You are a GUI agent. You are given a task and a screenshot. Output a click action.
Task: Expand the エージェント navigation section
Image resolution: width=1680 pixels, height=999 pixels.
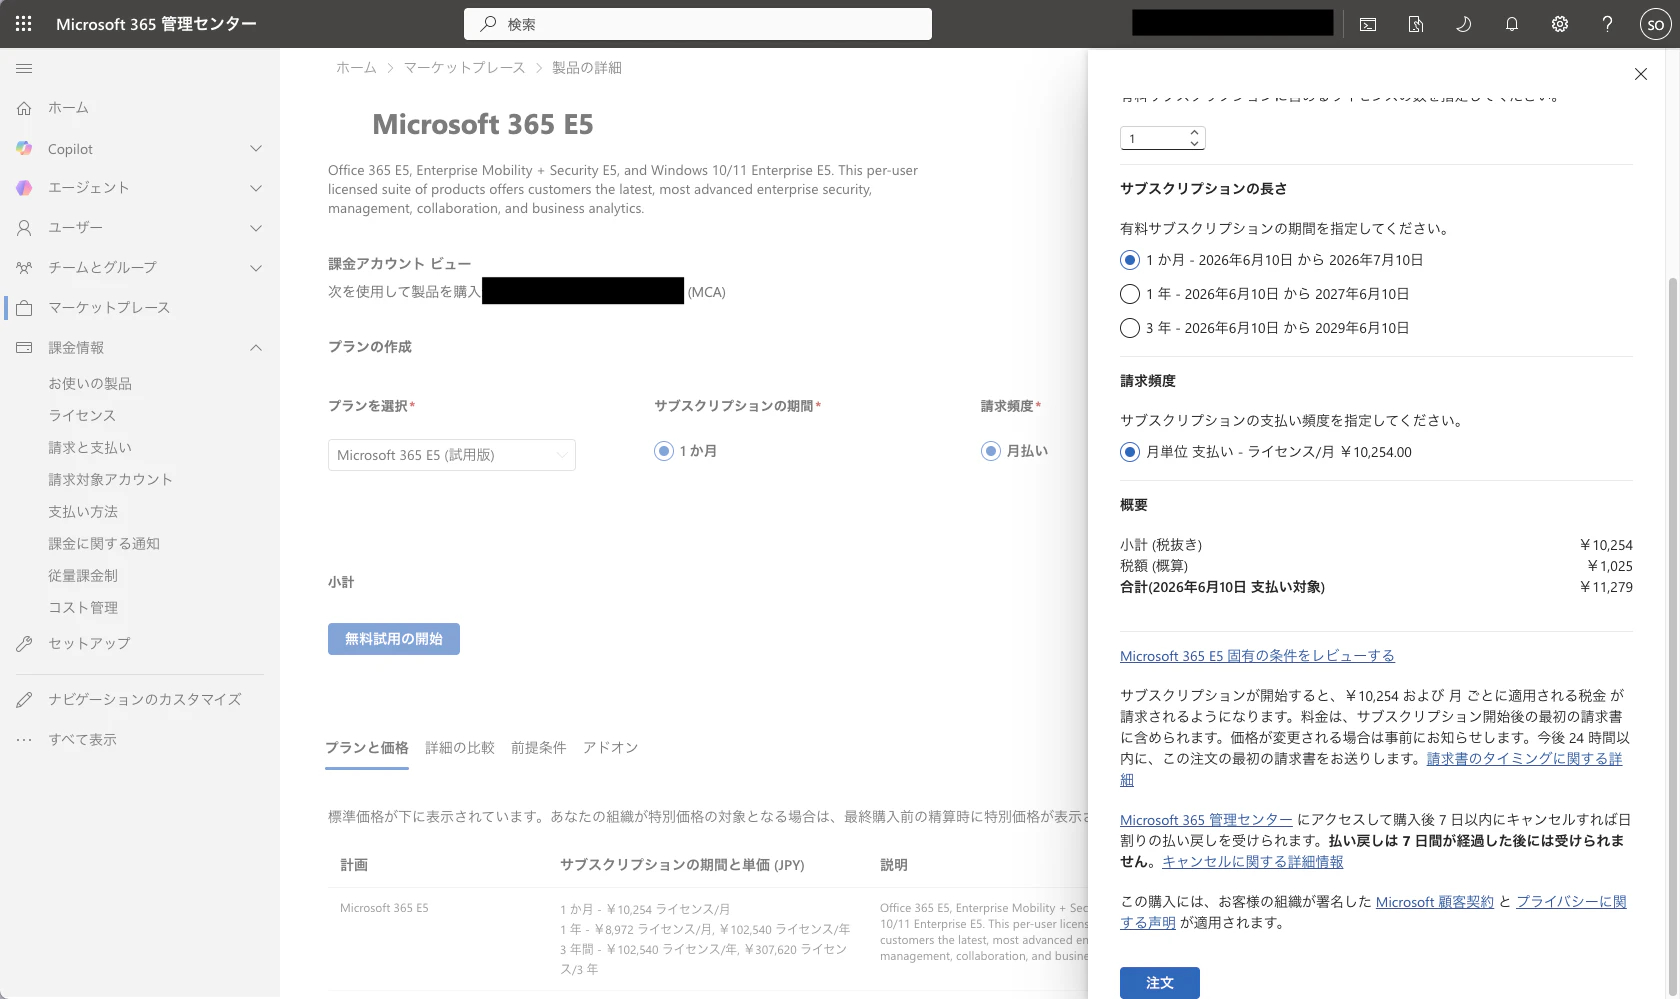click(x=256, y=188)
